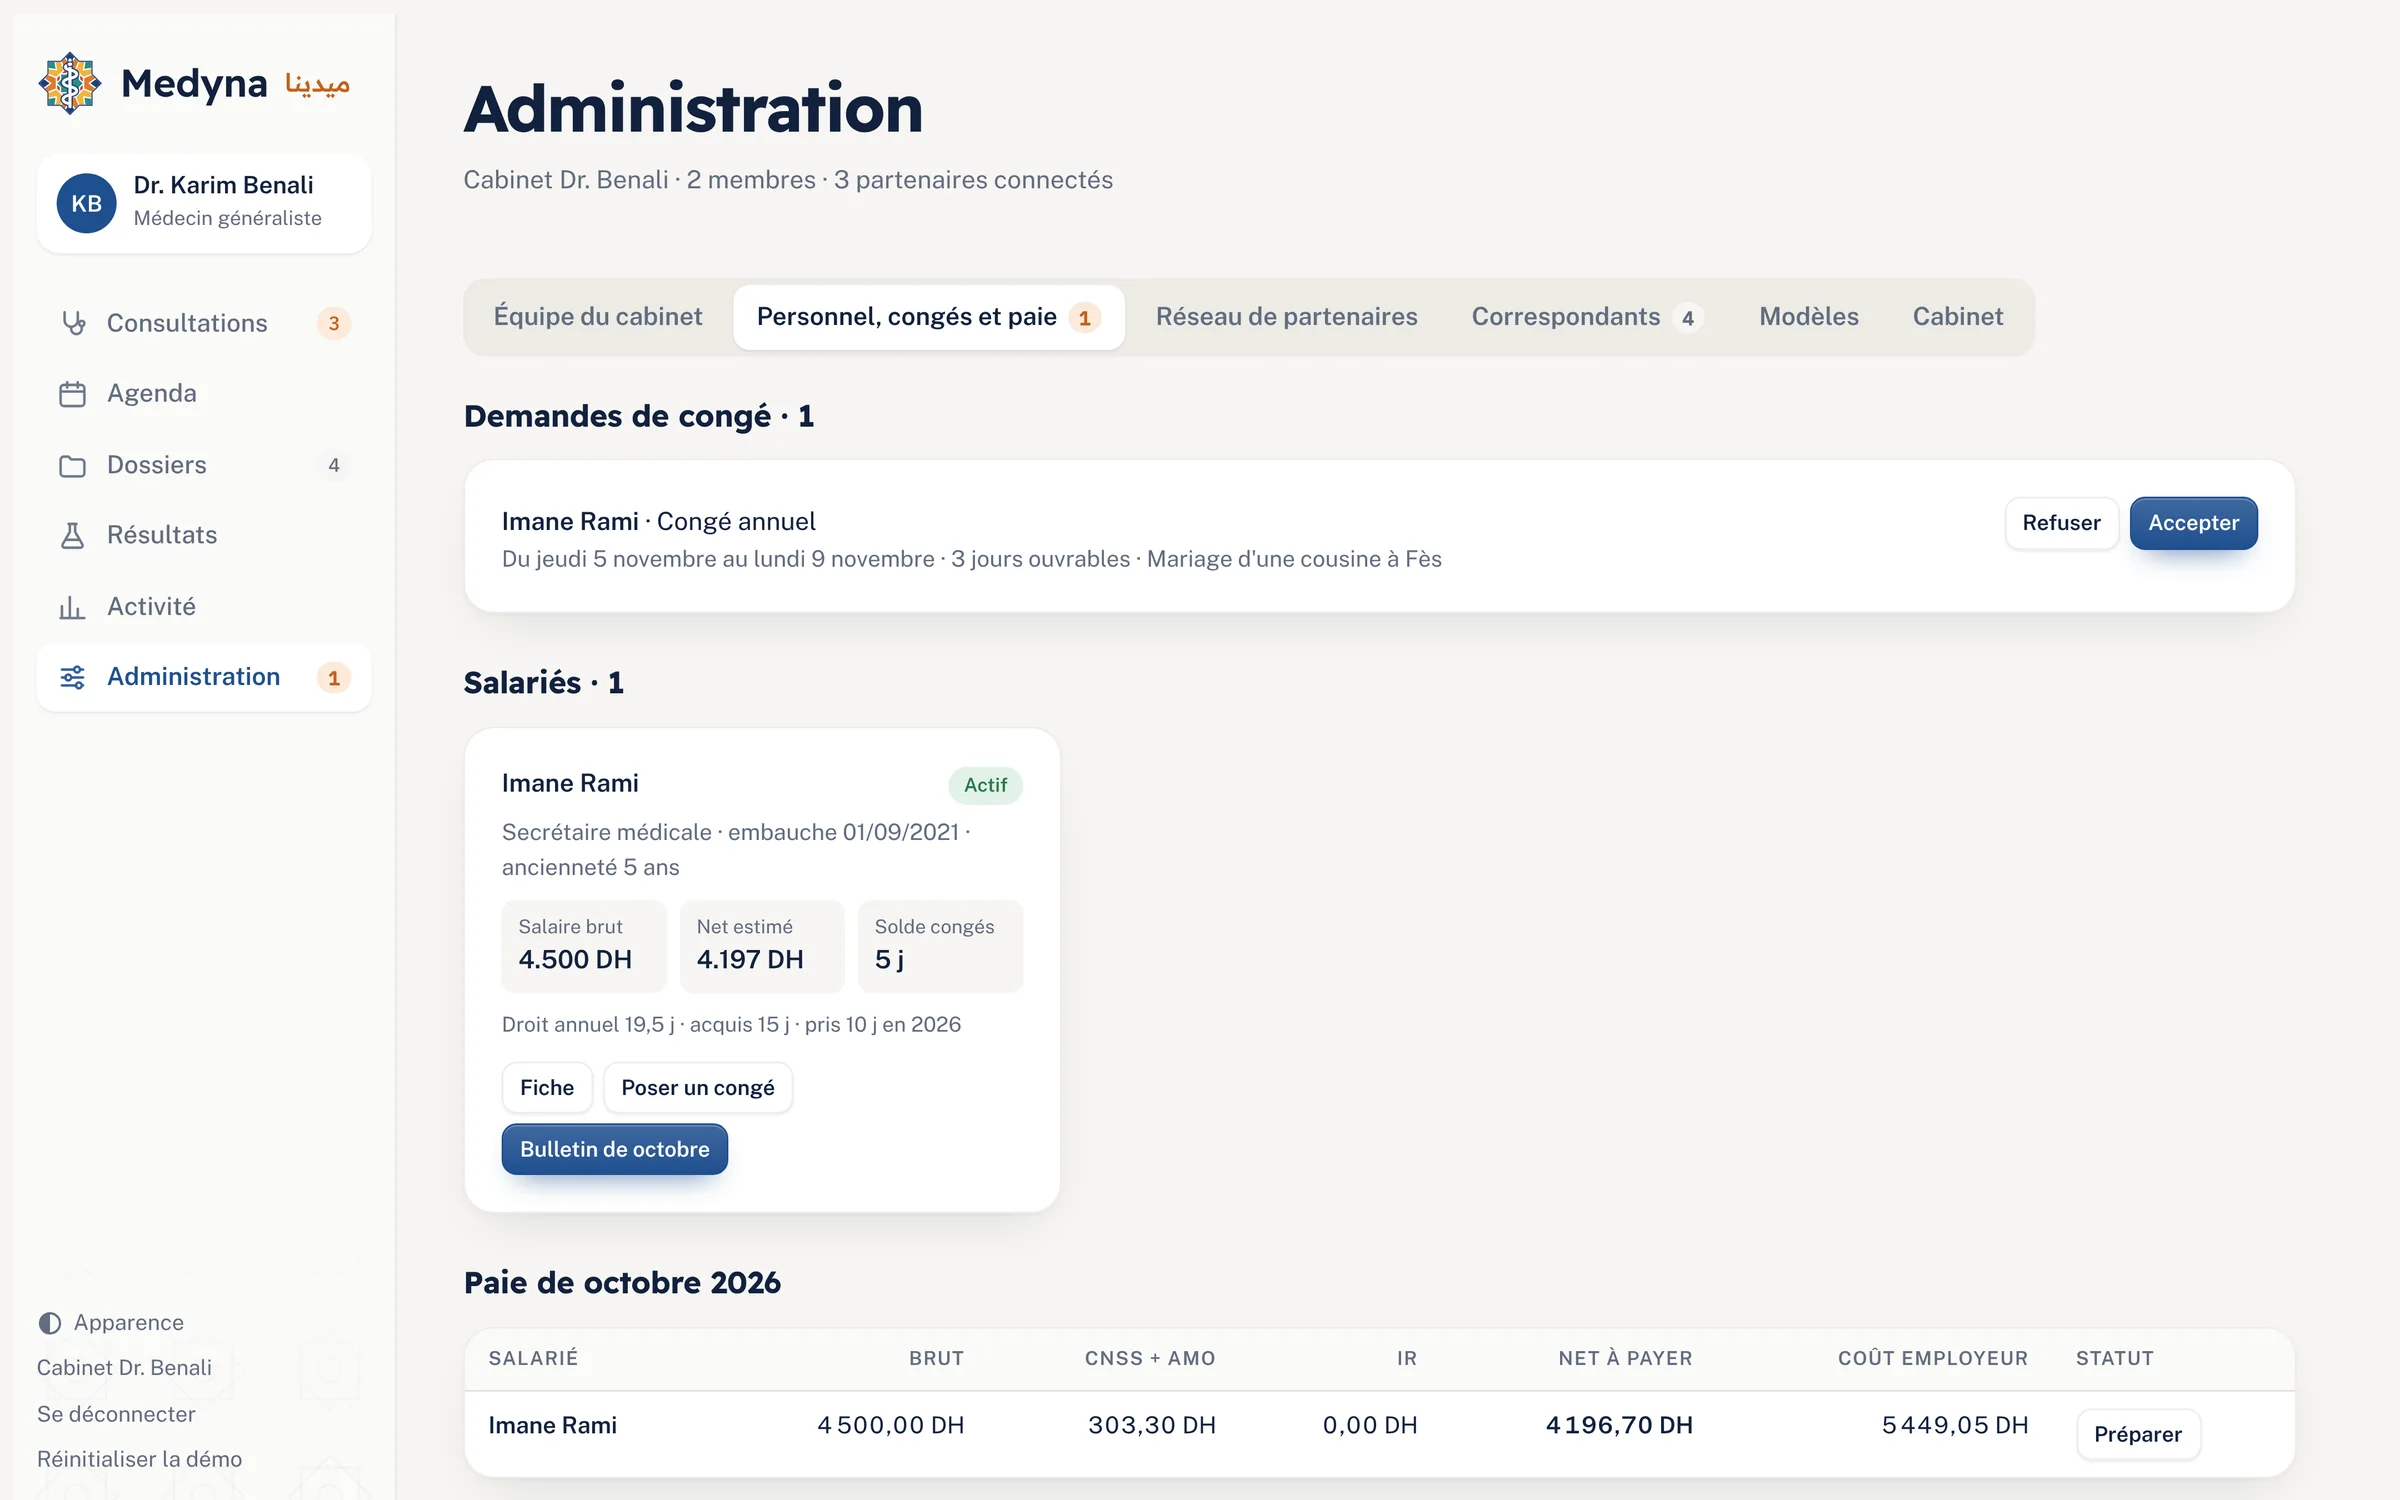Click the Medyna logo emblem
The height and width of the screenshot is (1500, 2400).
[69, 83]
